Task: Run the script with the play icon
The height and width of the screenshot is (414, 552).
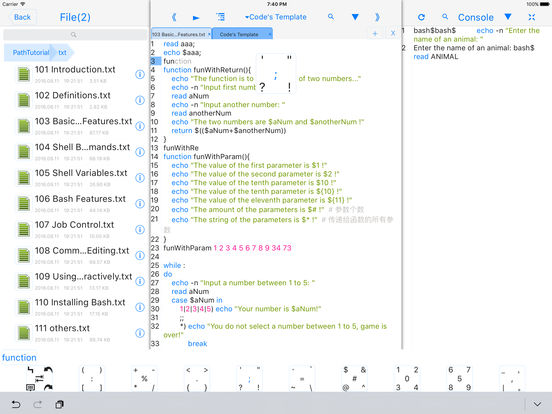Action: [x=196, y=17]
